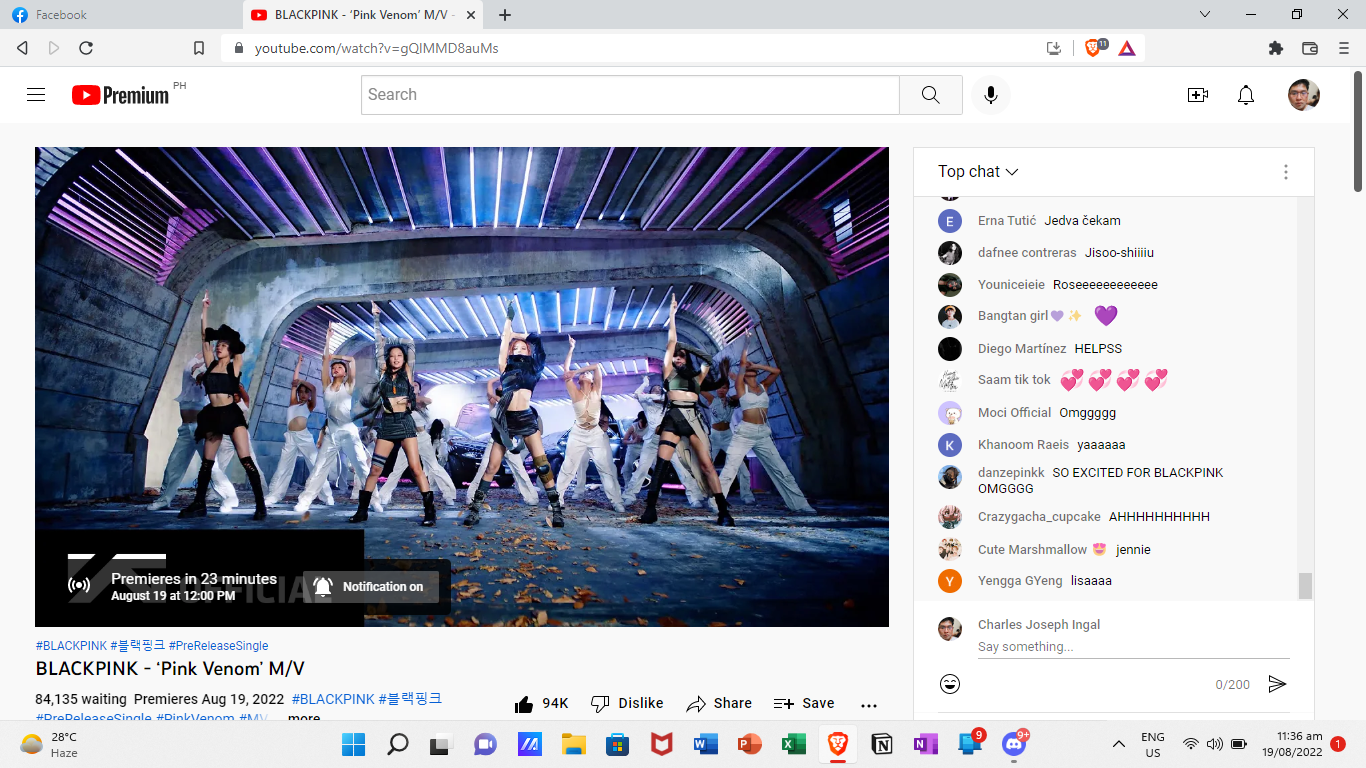Open browser extensions puzzle icon
Viewport: 1366px width, 768px height.
[1275, 48]
